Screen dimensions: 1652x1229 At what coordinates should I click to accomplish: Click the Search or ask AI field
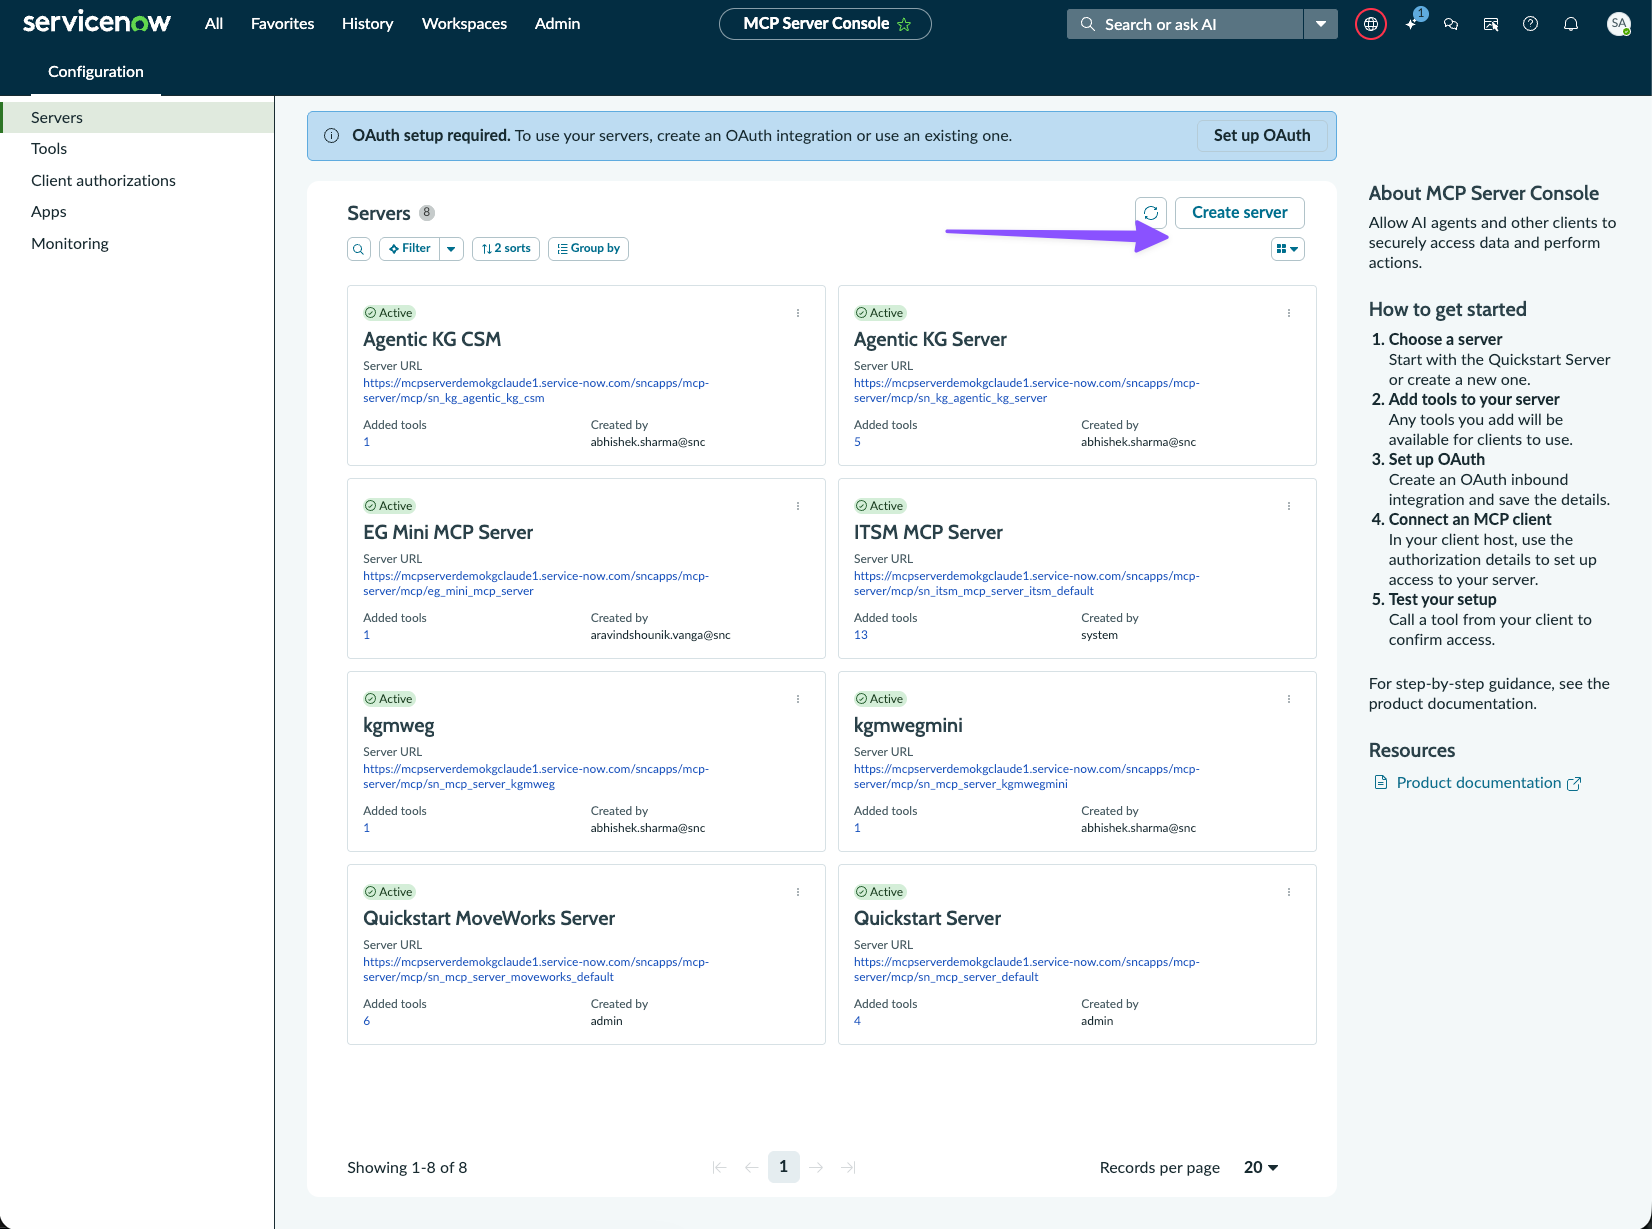[x=1186, y=24]
